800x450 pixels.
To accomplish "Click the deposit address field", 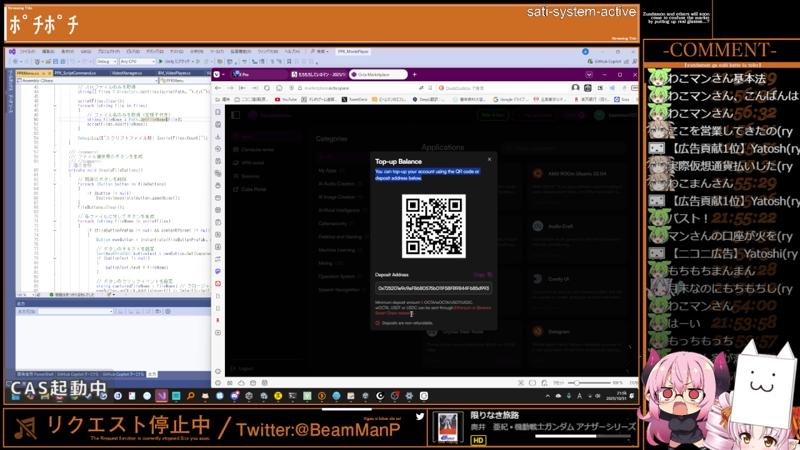I will 432,288.
